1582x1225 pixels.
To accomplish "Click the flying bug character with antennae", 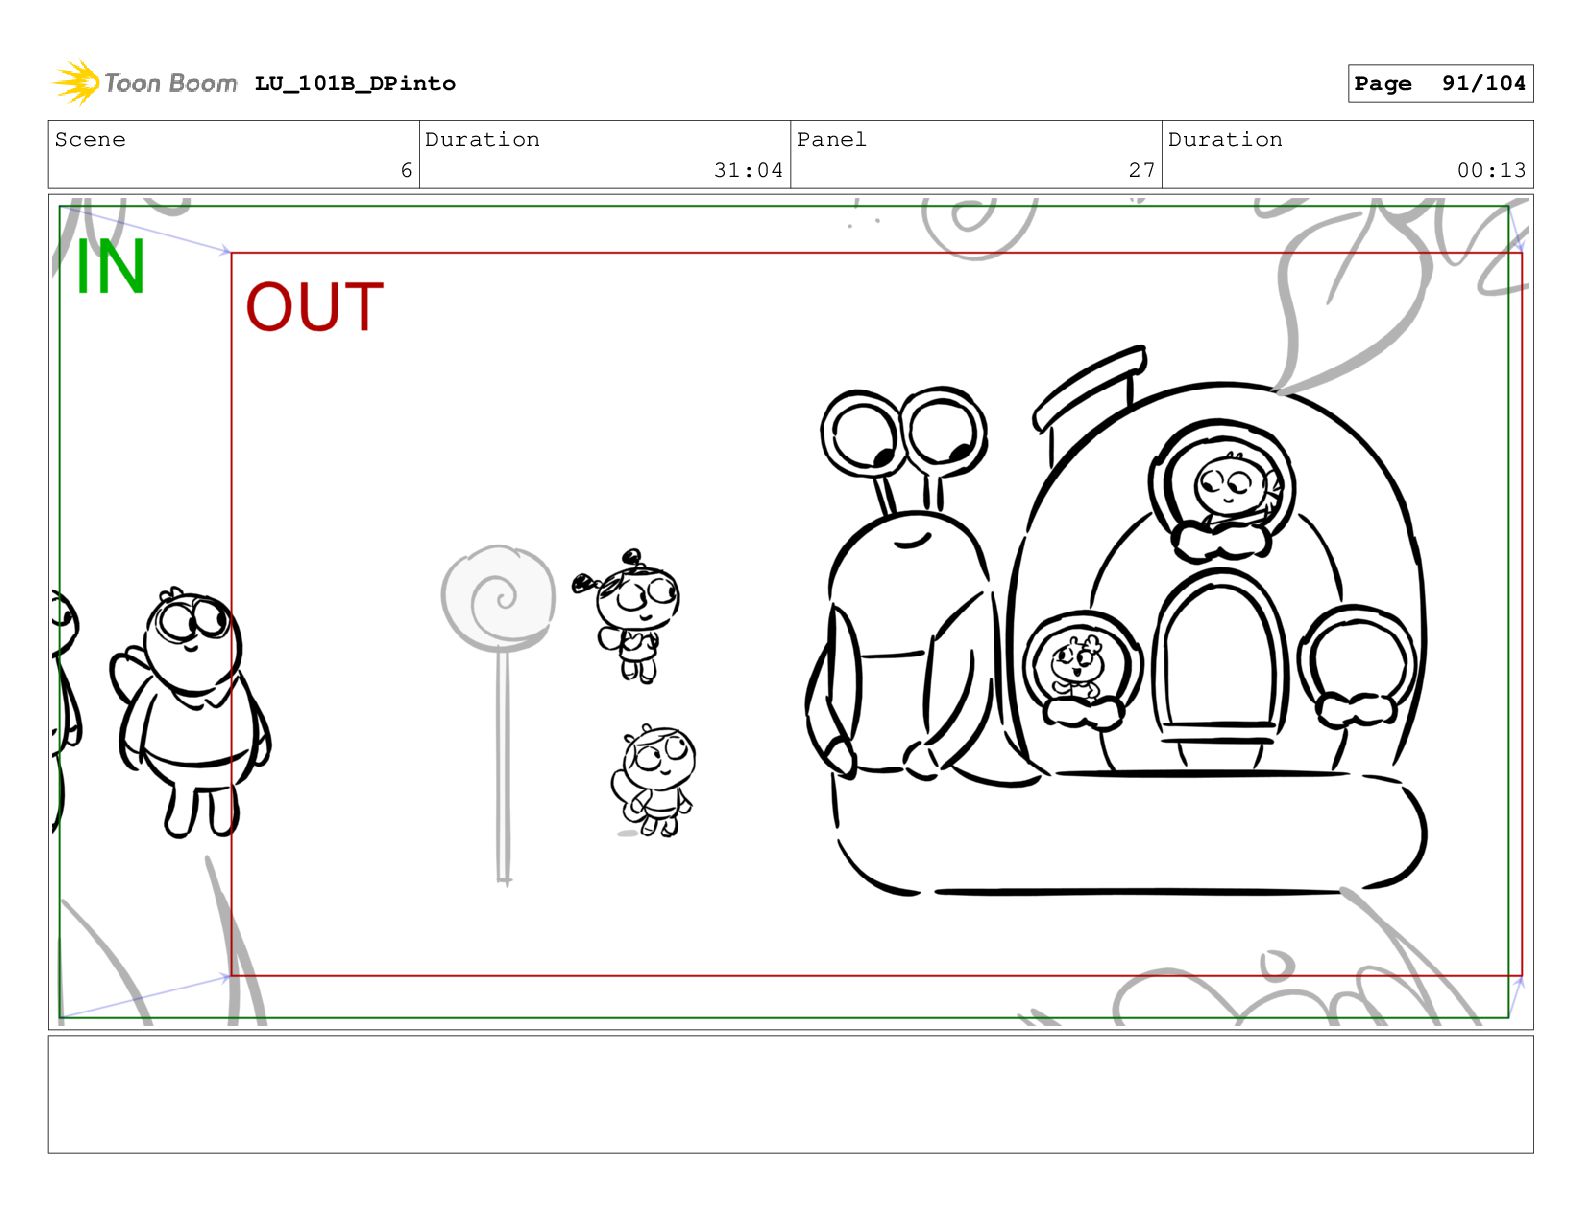I will tap(629, 615).
